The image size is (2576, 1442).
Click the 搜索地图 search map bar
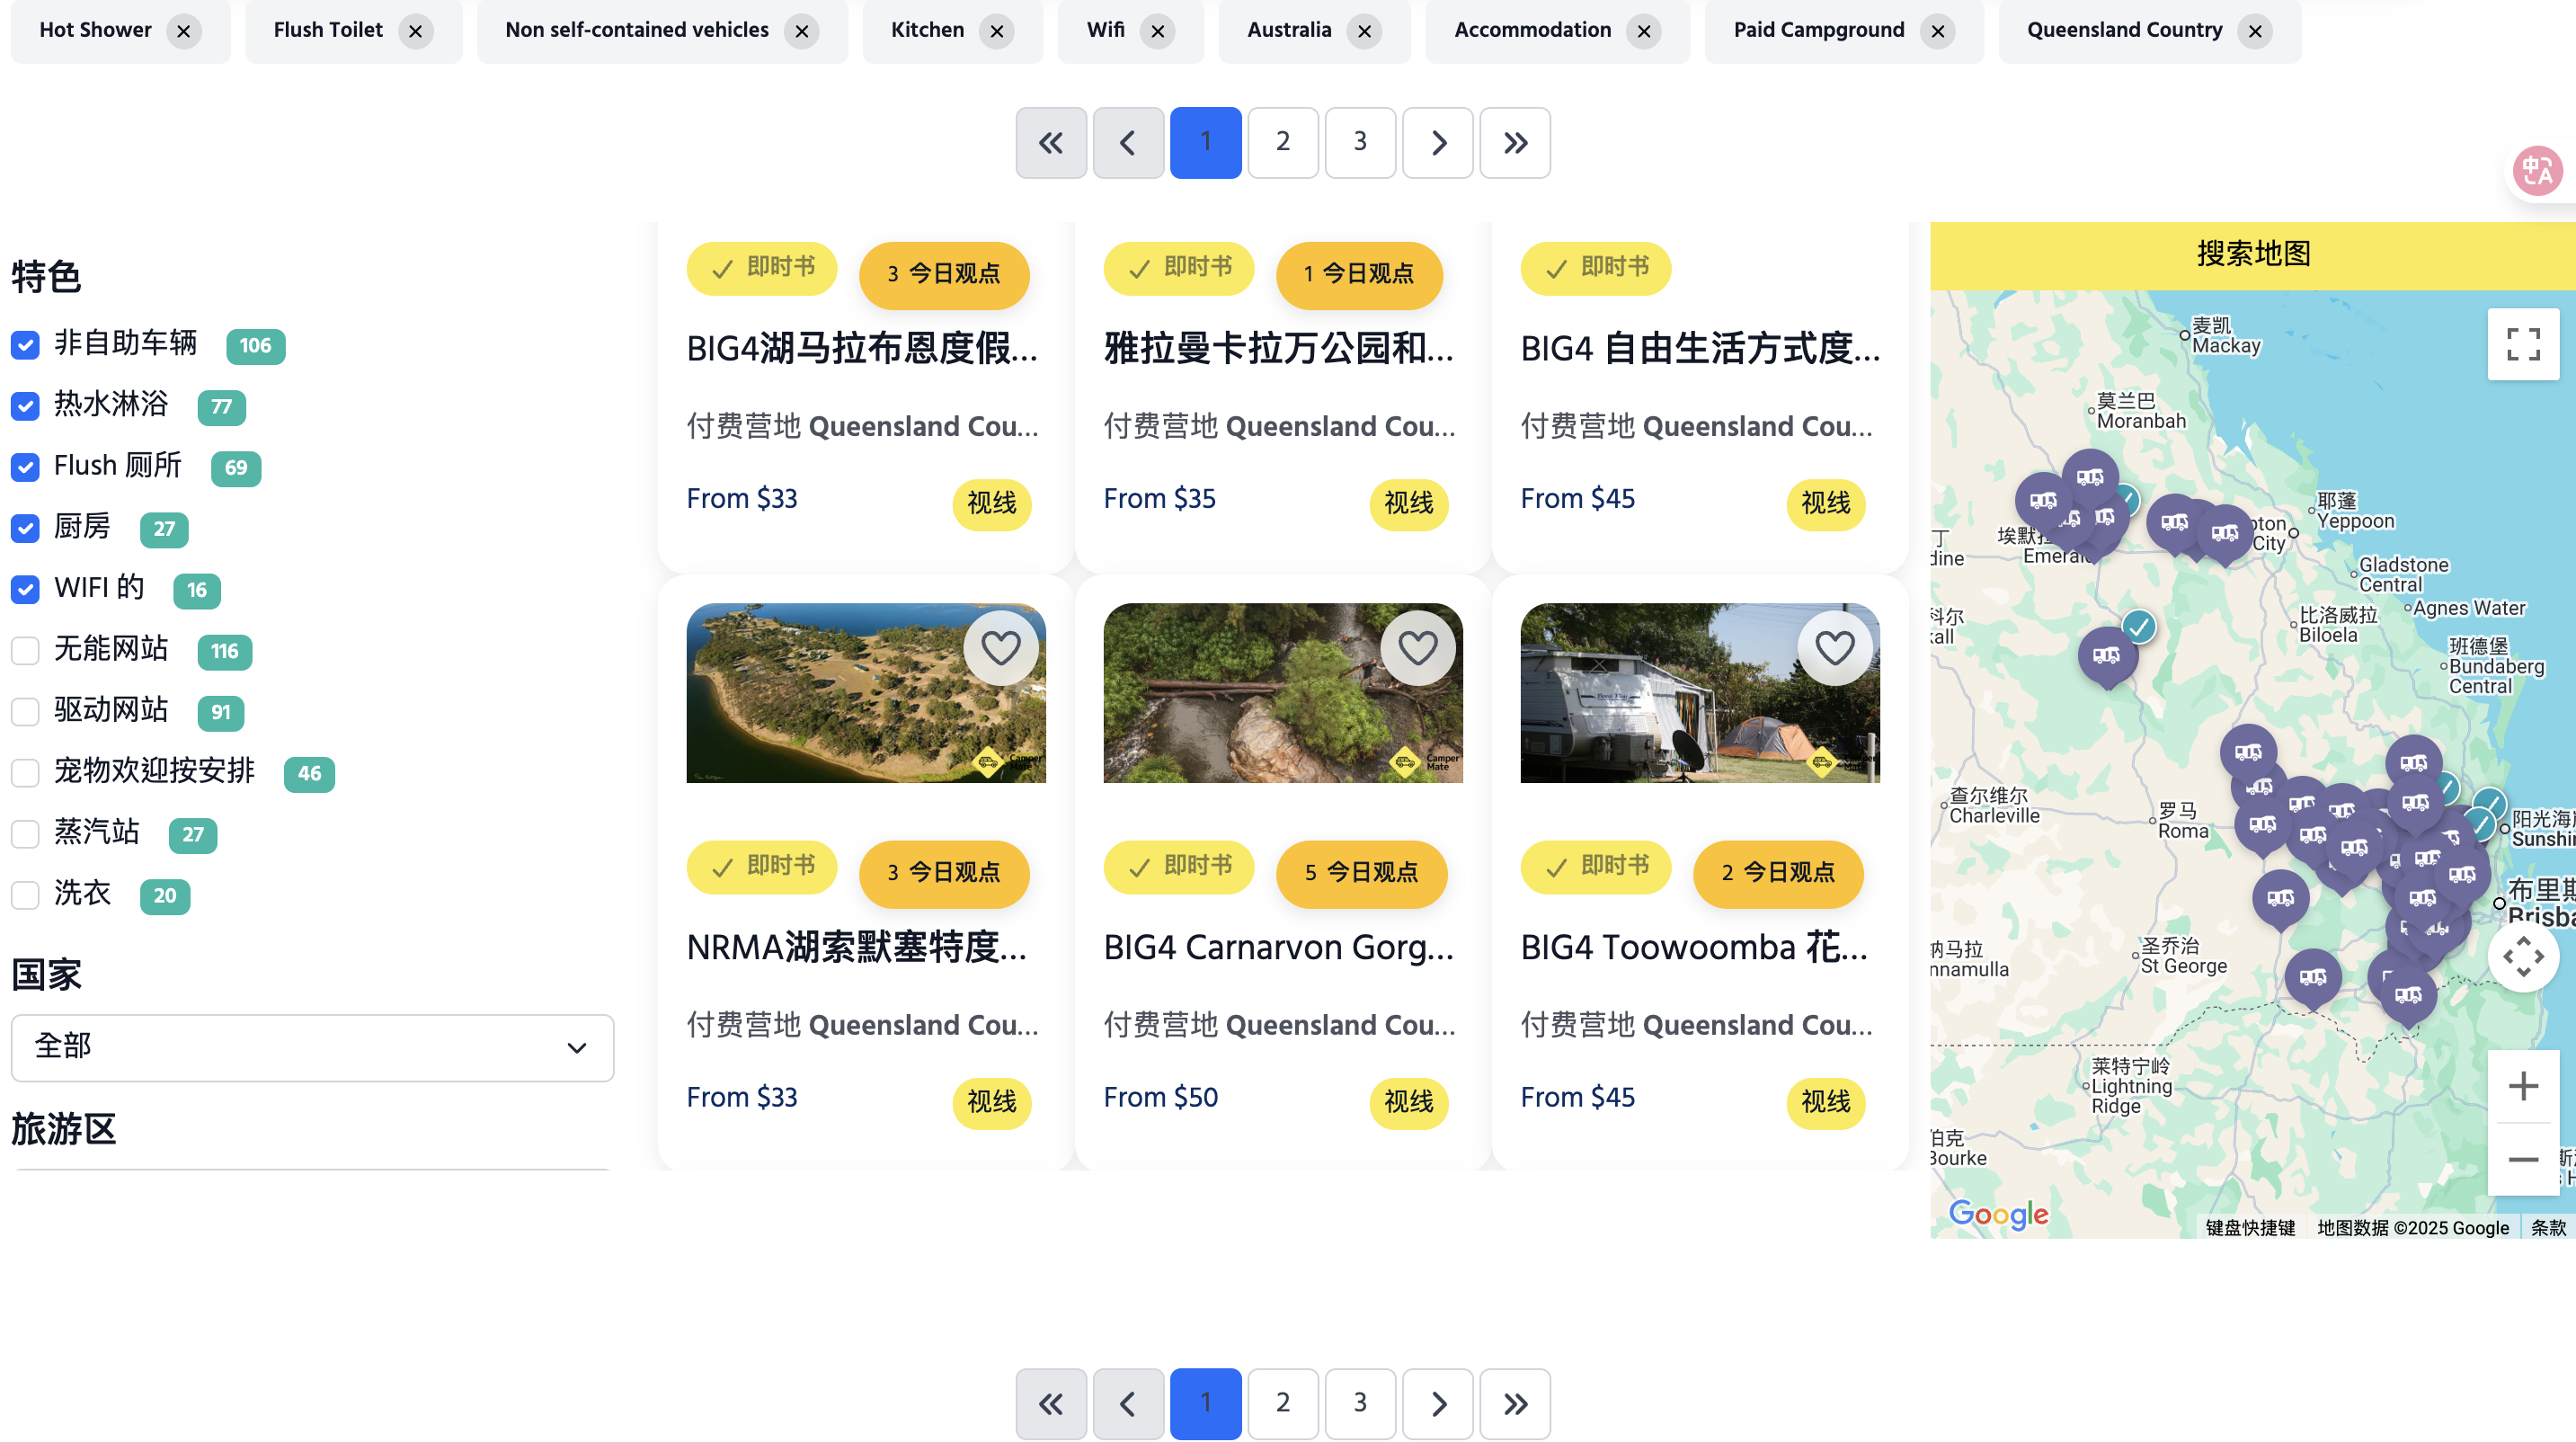click(2253, 255)
